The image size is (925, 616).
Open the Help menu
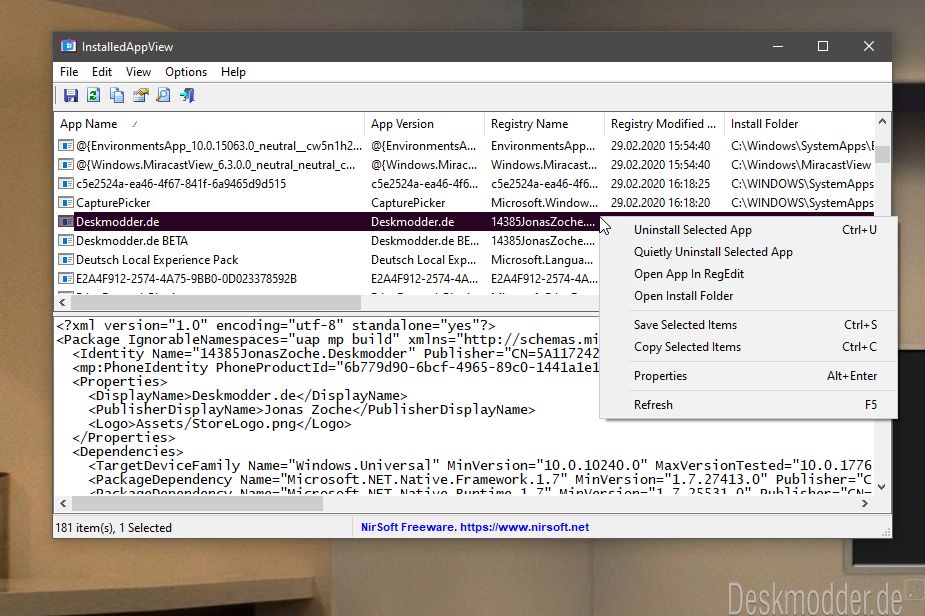pos(233,72)
